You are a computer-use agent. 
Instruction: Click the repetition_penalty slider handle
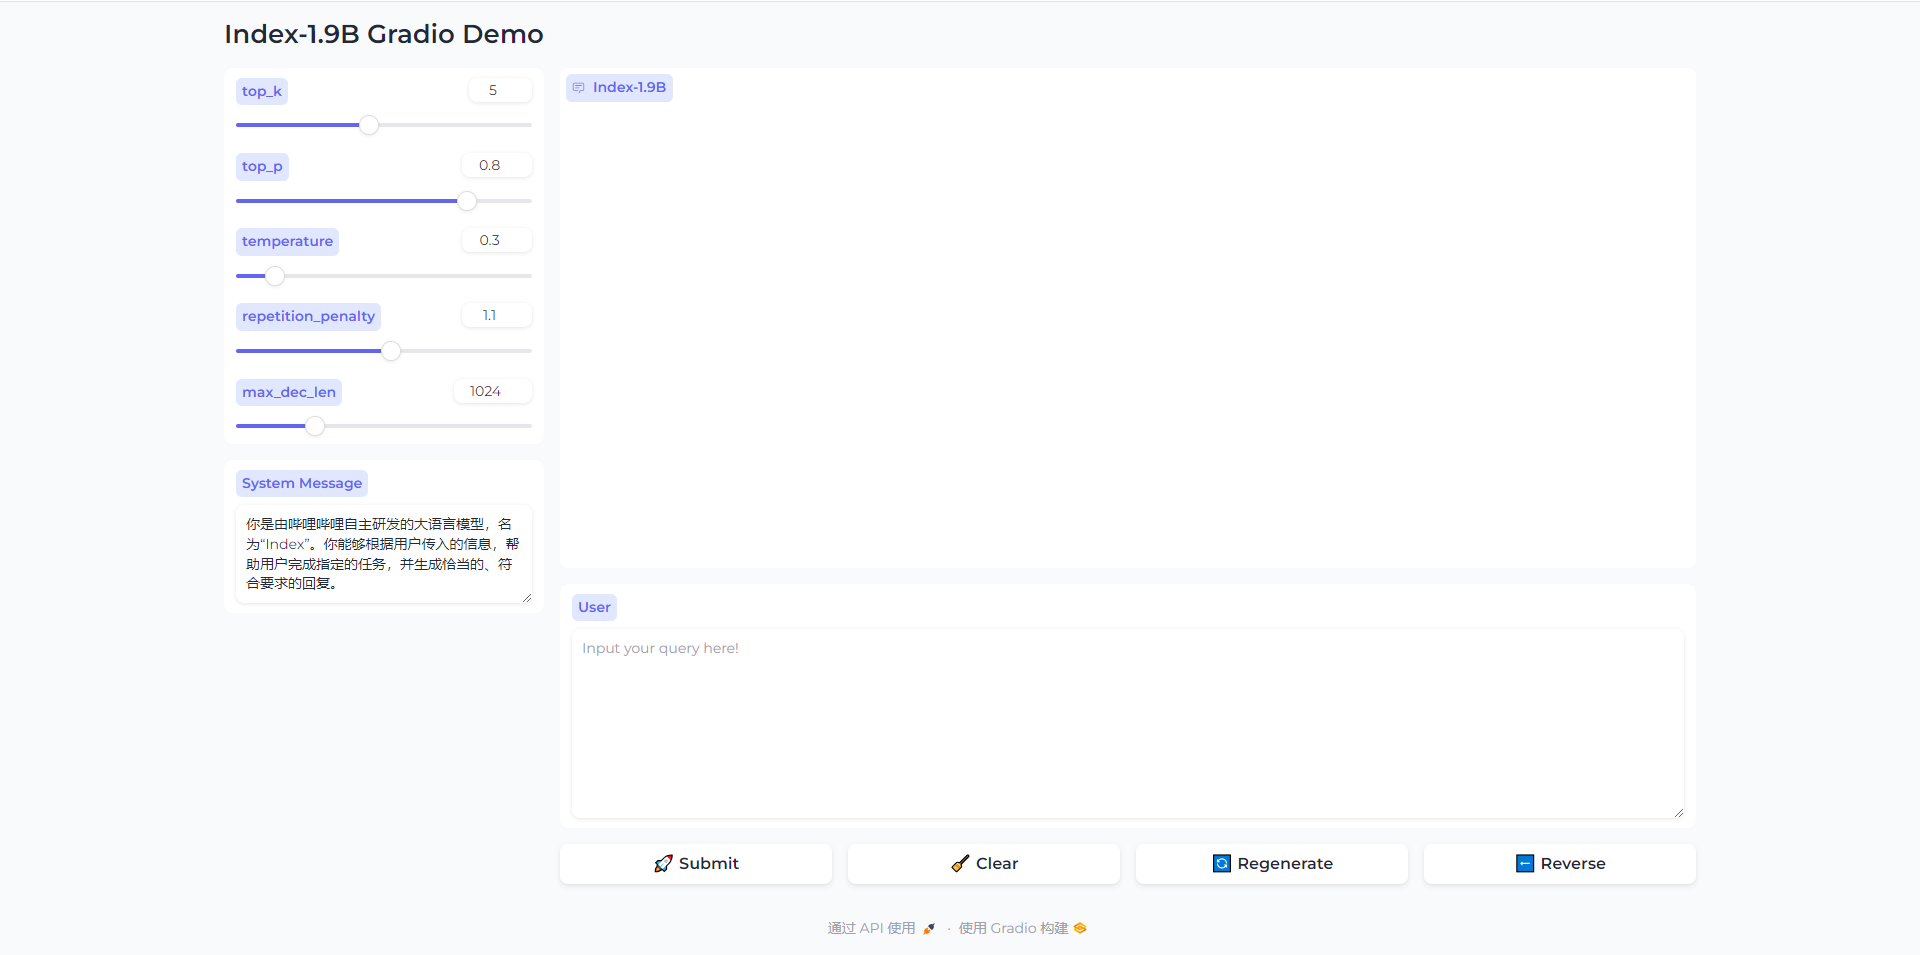pos(391,351)
